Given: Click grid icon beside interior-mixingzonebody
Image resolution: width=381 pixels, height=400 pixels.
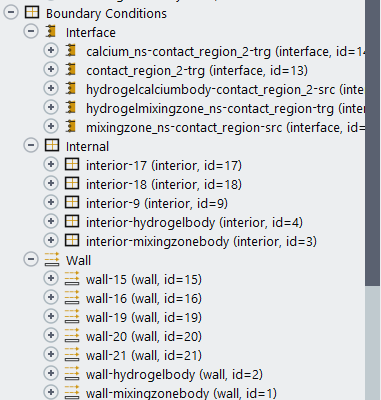Looking at the screenshot, I should point(72,241).
